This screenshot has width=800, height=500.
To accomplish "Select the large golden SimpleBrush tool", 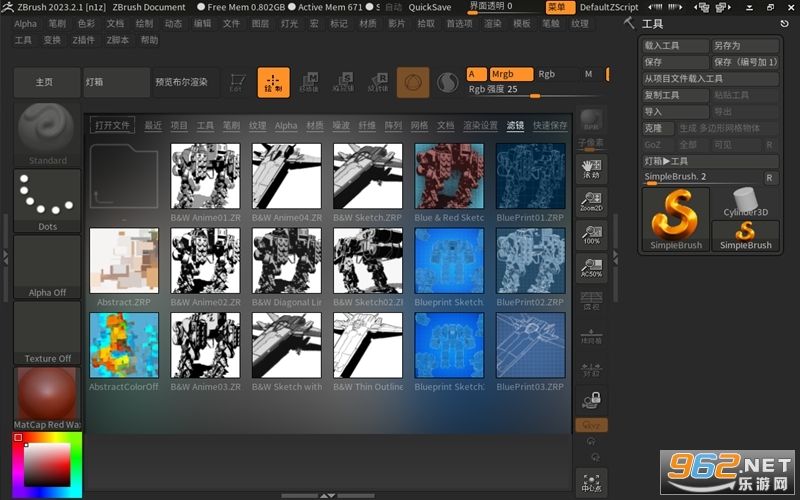I will (x=676, y=219).
